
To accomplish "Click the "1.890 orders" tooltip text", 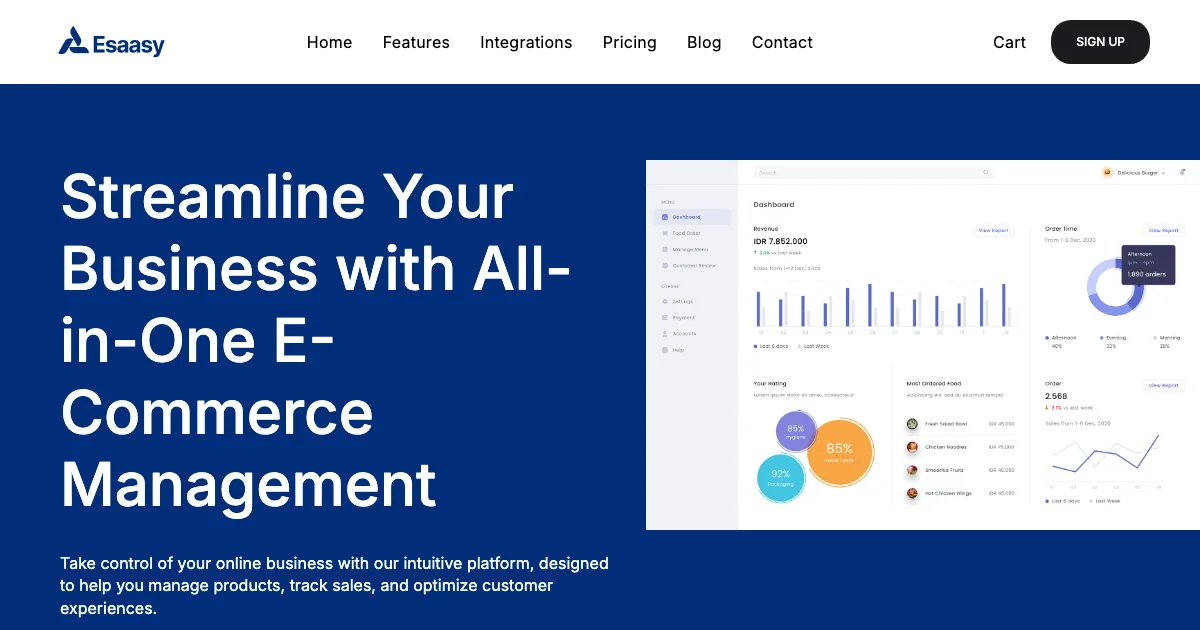I will 1146,274.
